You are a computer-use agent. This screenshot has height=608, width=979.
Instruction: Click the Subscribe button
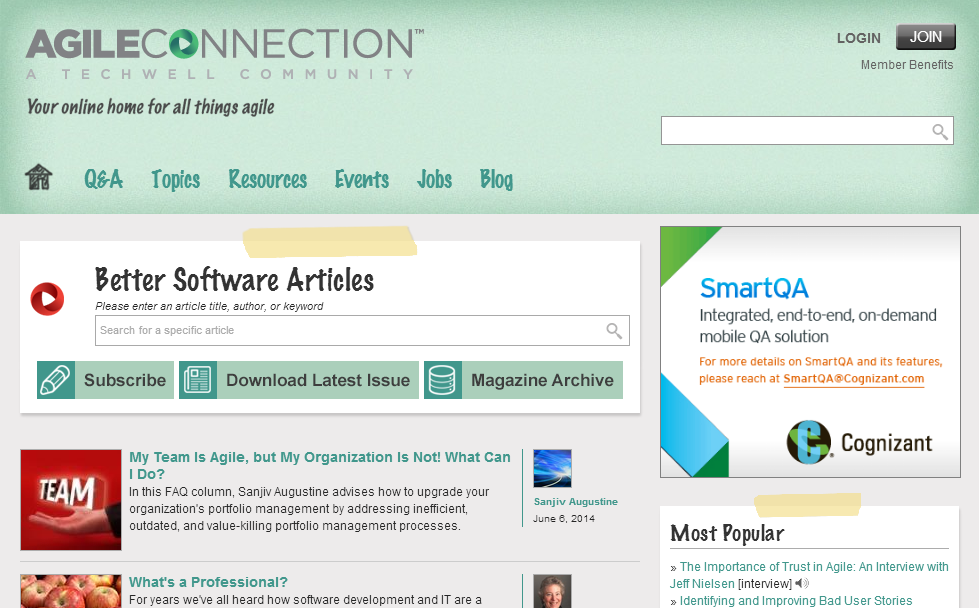(106, 380)
